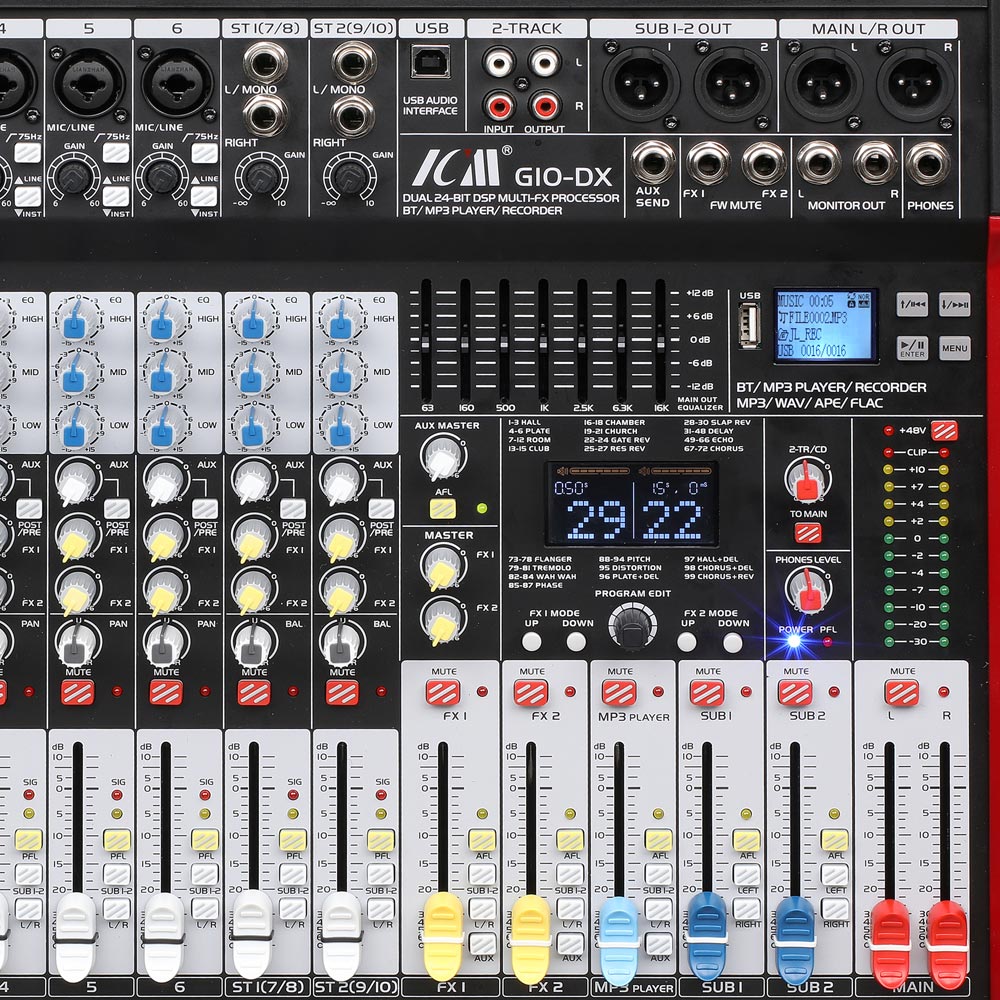The width and height of the screenshot is (1000, 1000).
Task: Click the 1K graphic EQ slider
Action: [543, 343]
